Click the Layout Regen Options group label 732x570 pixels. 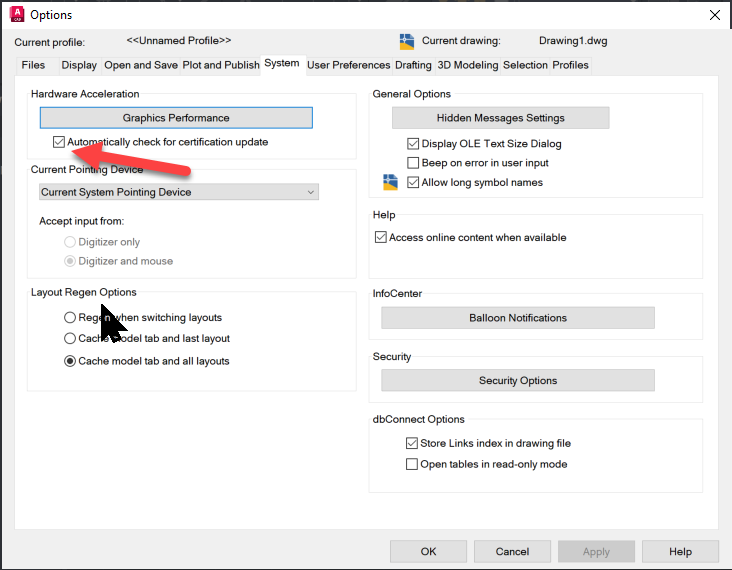[84, 292]
